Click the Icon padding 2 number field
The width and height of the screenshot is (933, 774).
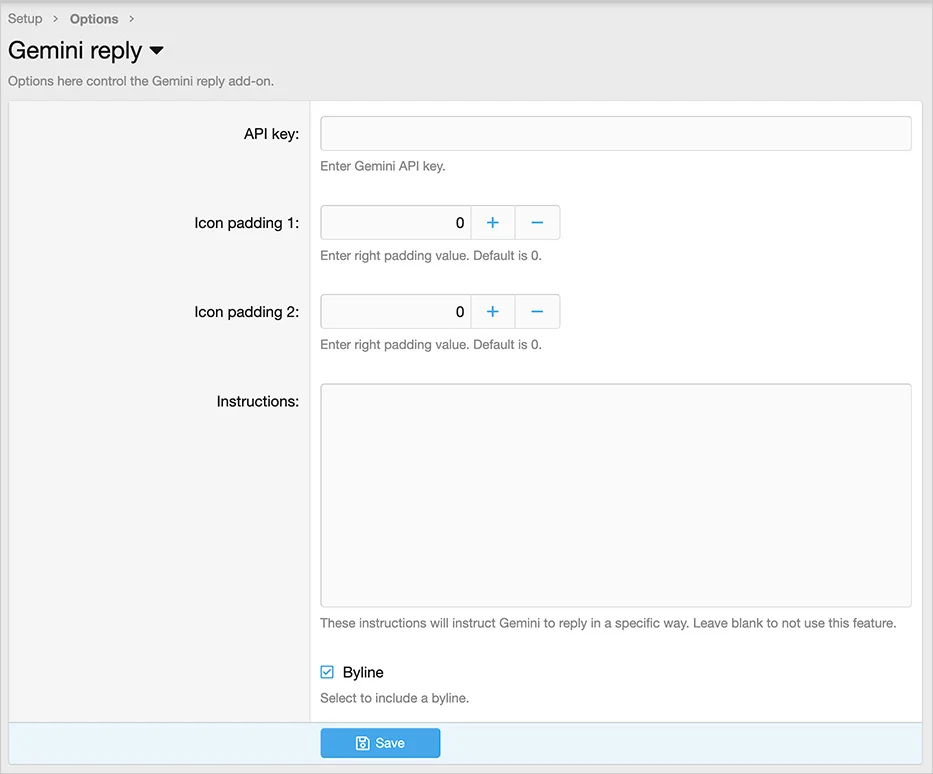tap(395, 312)
